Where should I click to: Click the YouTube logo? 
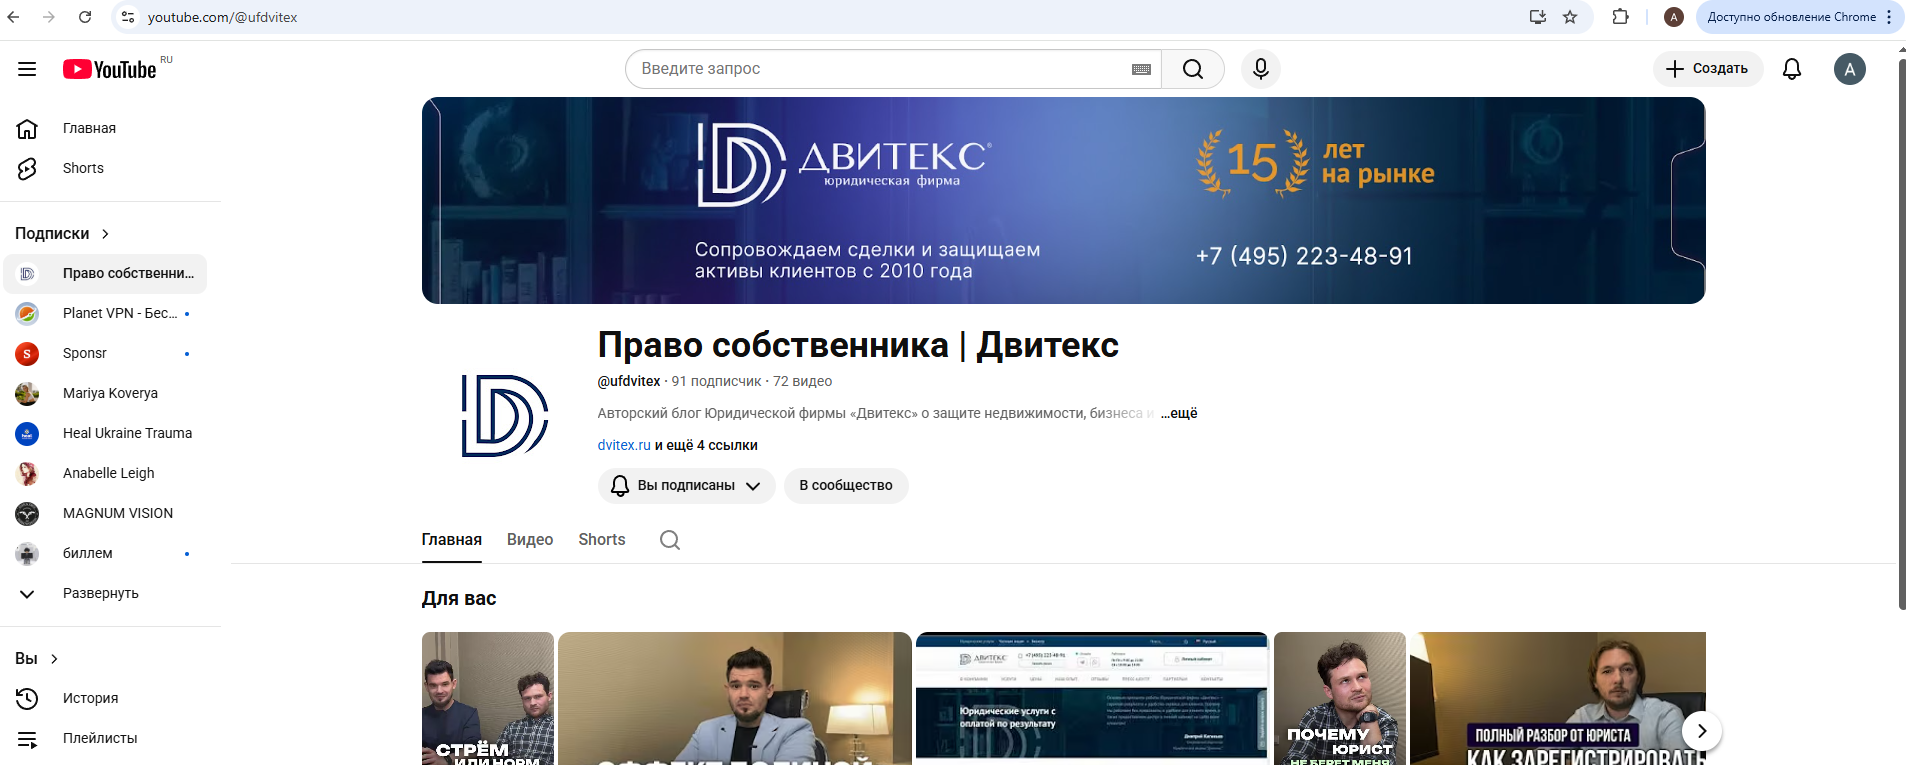[x=111, y=69]
